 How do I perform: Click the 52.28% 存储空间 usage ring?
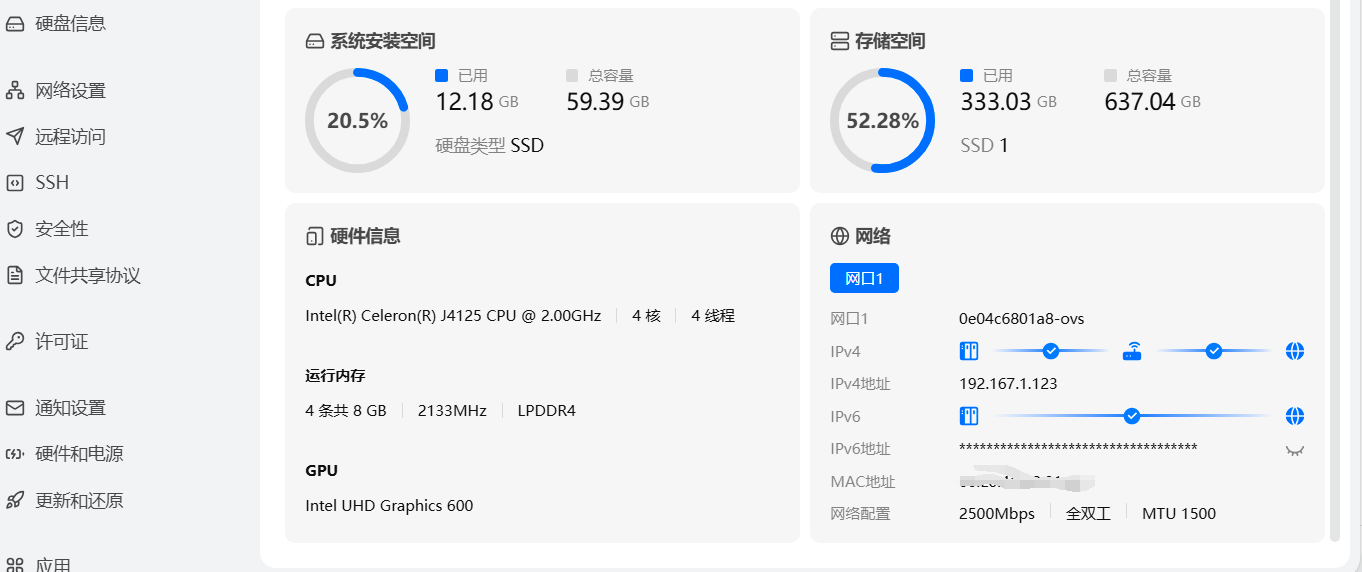coord(882,121)
